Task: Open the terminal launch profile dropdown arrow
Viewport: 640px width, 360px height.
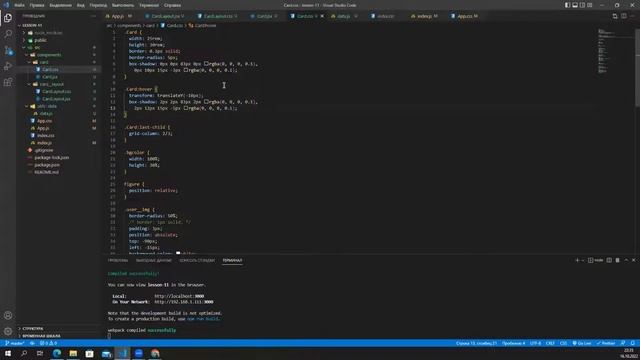Action: 582,260
